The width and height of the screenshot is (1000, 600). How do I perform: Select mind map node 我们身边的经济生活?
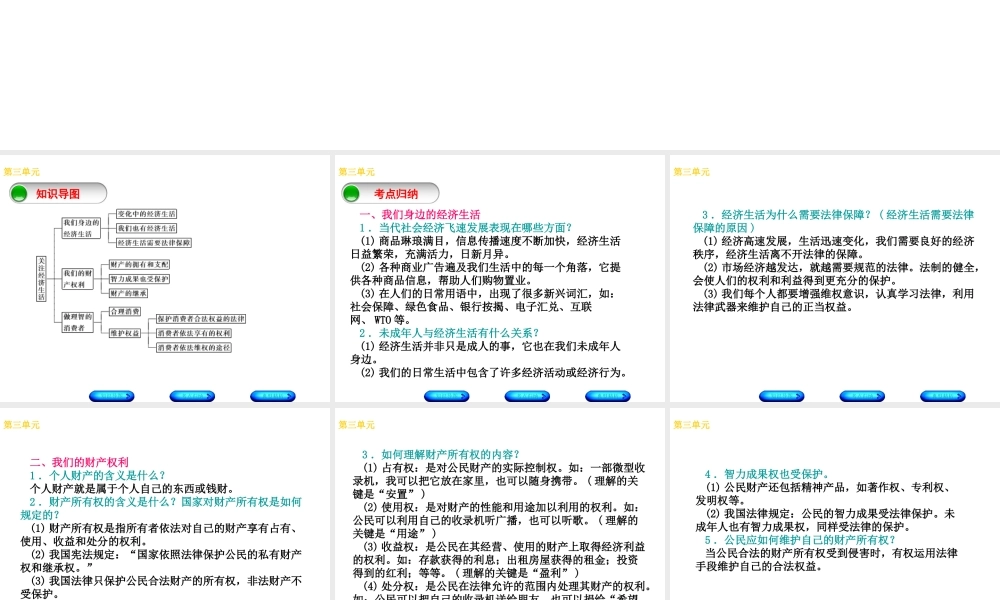coord(81,228)
